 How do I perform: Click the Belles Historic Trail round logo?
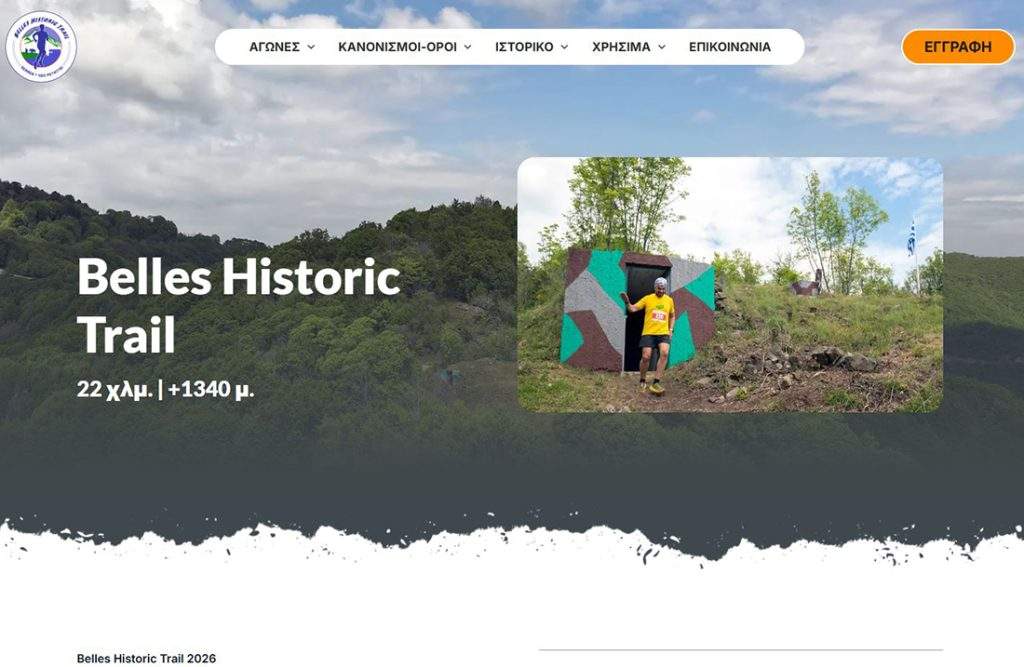point(41,46)
